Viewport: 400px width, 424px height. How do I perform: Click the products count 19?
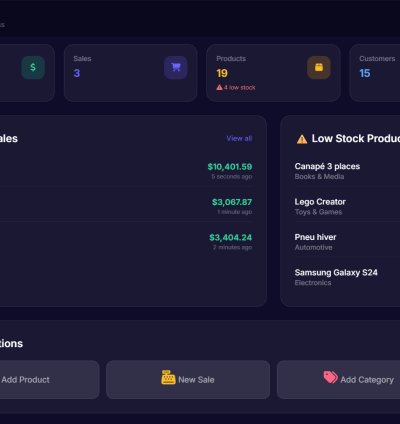click(x=222, y=73)
